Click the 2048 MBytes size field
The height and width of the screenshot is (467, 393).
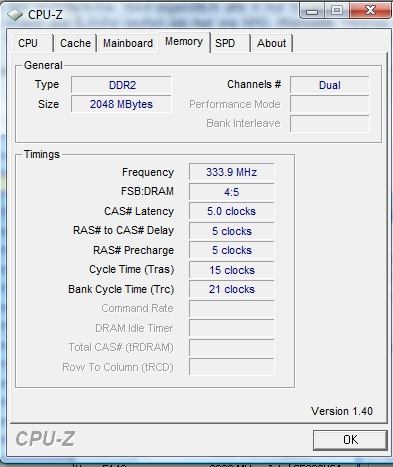(x=121, y=104)
